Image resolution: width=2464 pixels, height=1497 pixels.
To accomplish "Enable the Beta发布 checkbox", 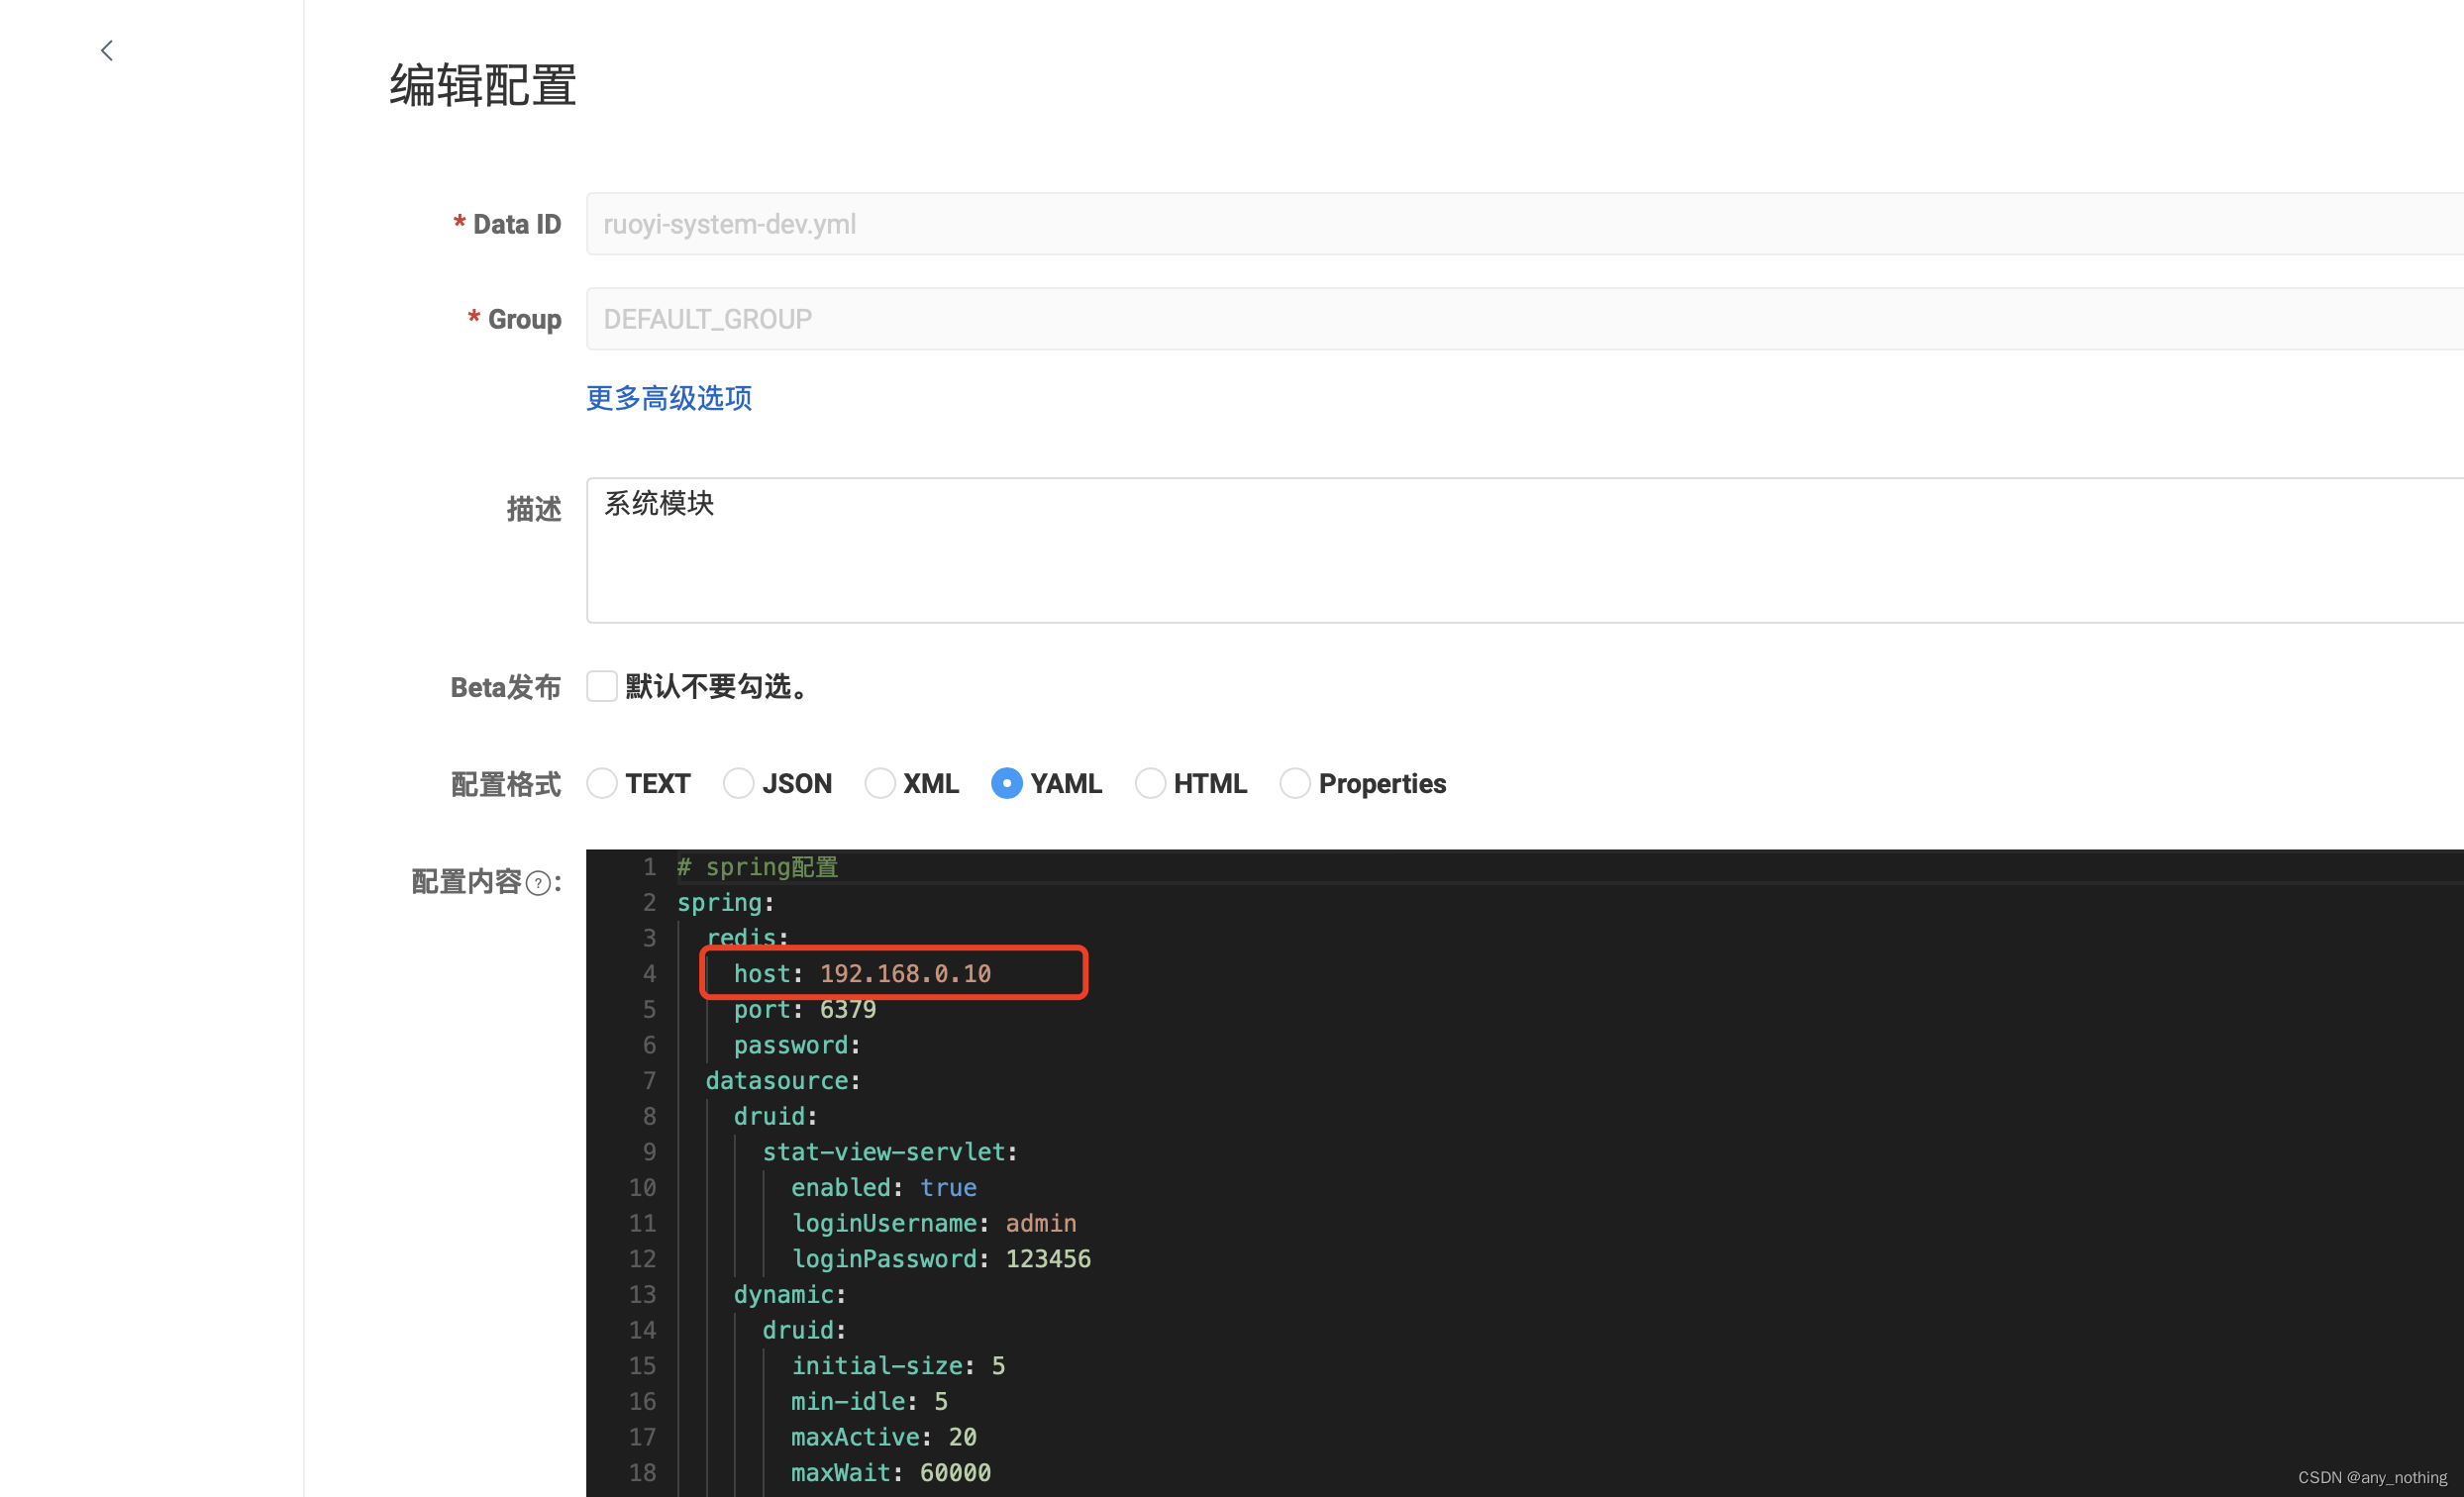I will pyautogui.click(x=602, y=686).
